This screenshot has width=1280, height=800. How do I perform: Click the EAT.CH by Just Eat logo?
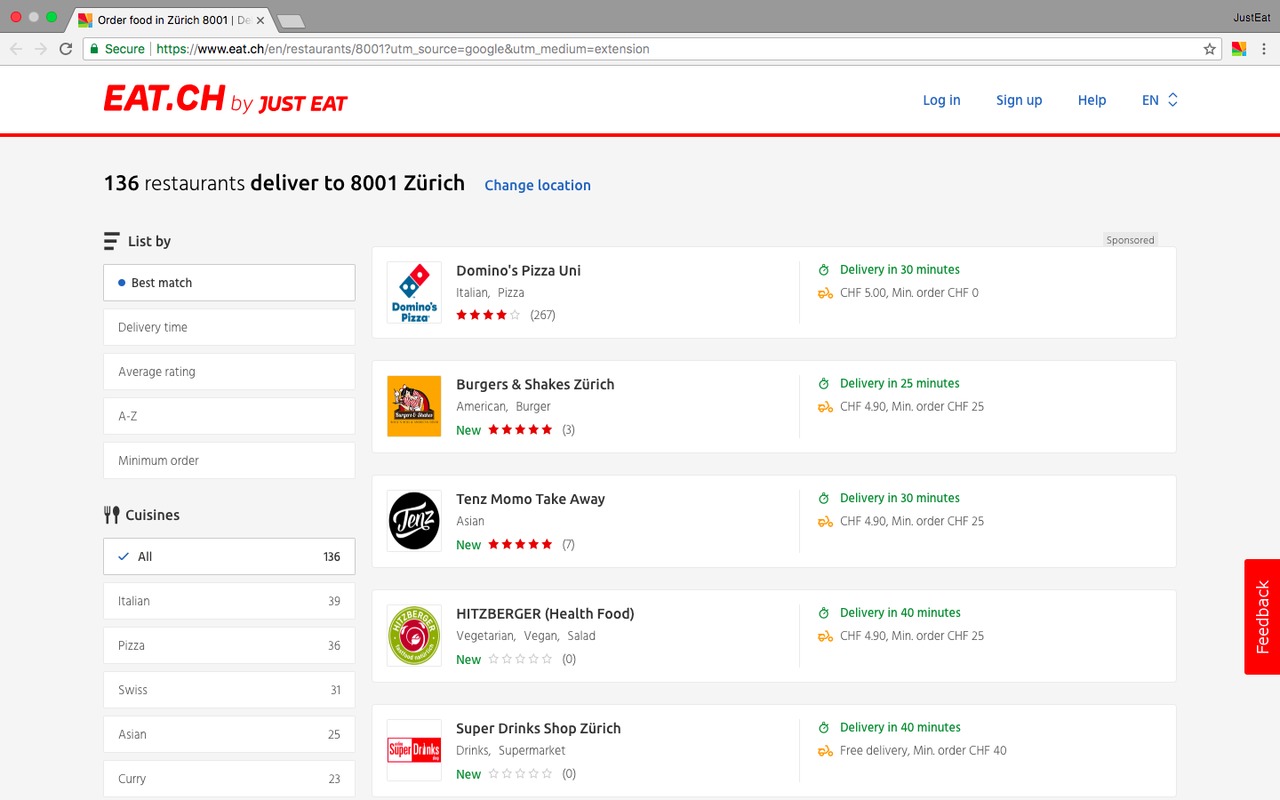[x=226, y=99]
